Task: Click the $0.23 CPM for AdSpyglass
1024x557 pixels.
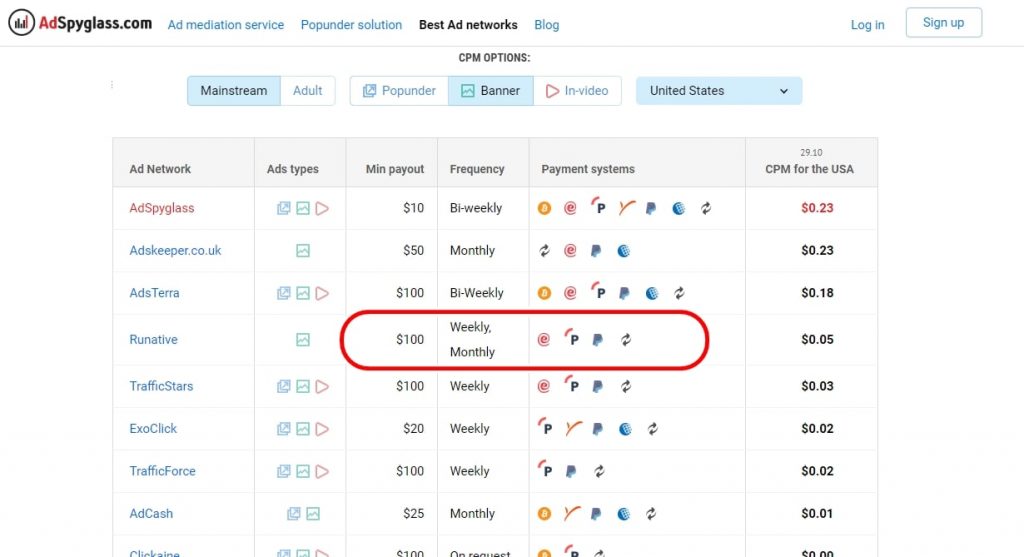Action: [817, 208]
